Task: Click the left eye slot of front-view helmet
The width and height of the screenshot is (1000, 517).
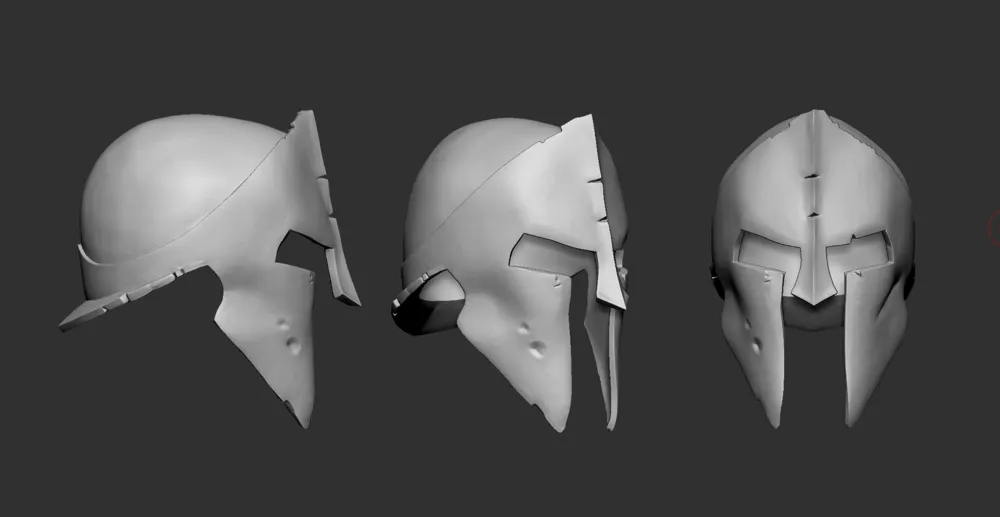Action: click(763, 250)
